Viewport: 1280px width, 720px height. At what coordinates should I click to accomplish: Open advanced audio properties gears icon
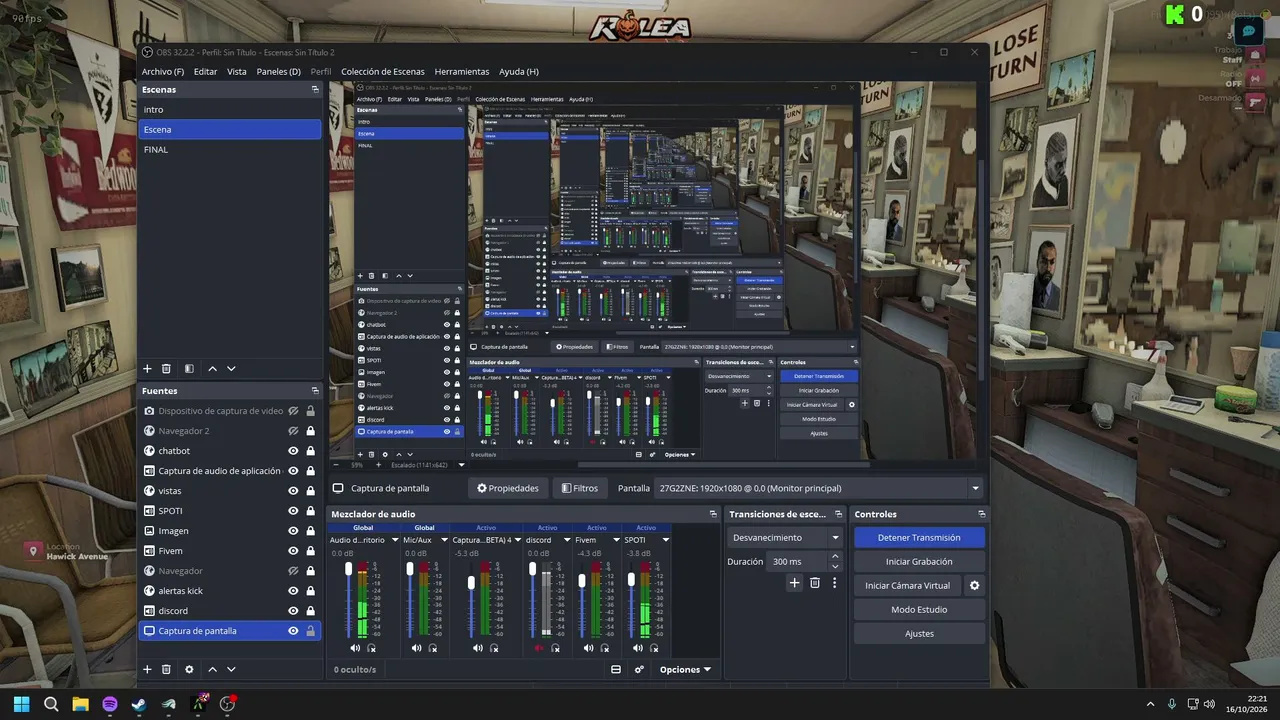click(639, 670)
